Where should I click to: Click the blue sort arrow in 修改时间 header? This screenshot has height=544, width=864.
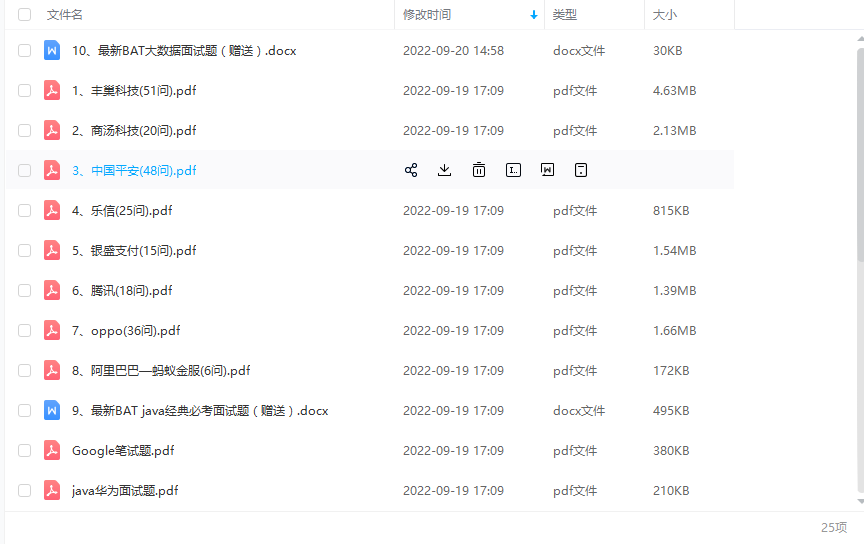tap(533, 15)
